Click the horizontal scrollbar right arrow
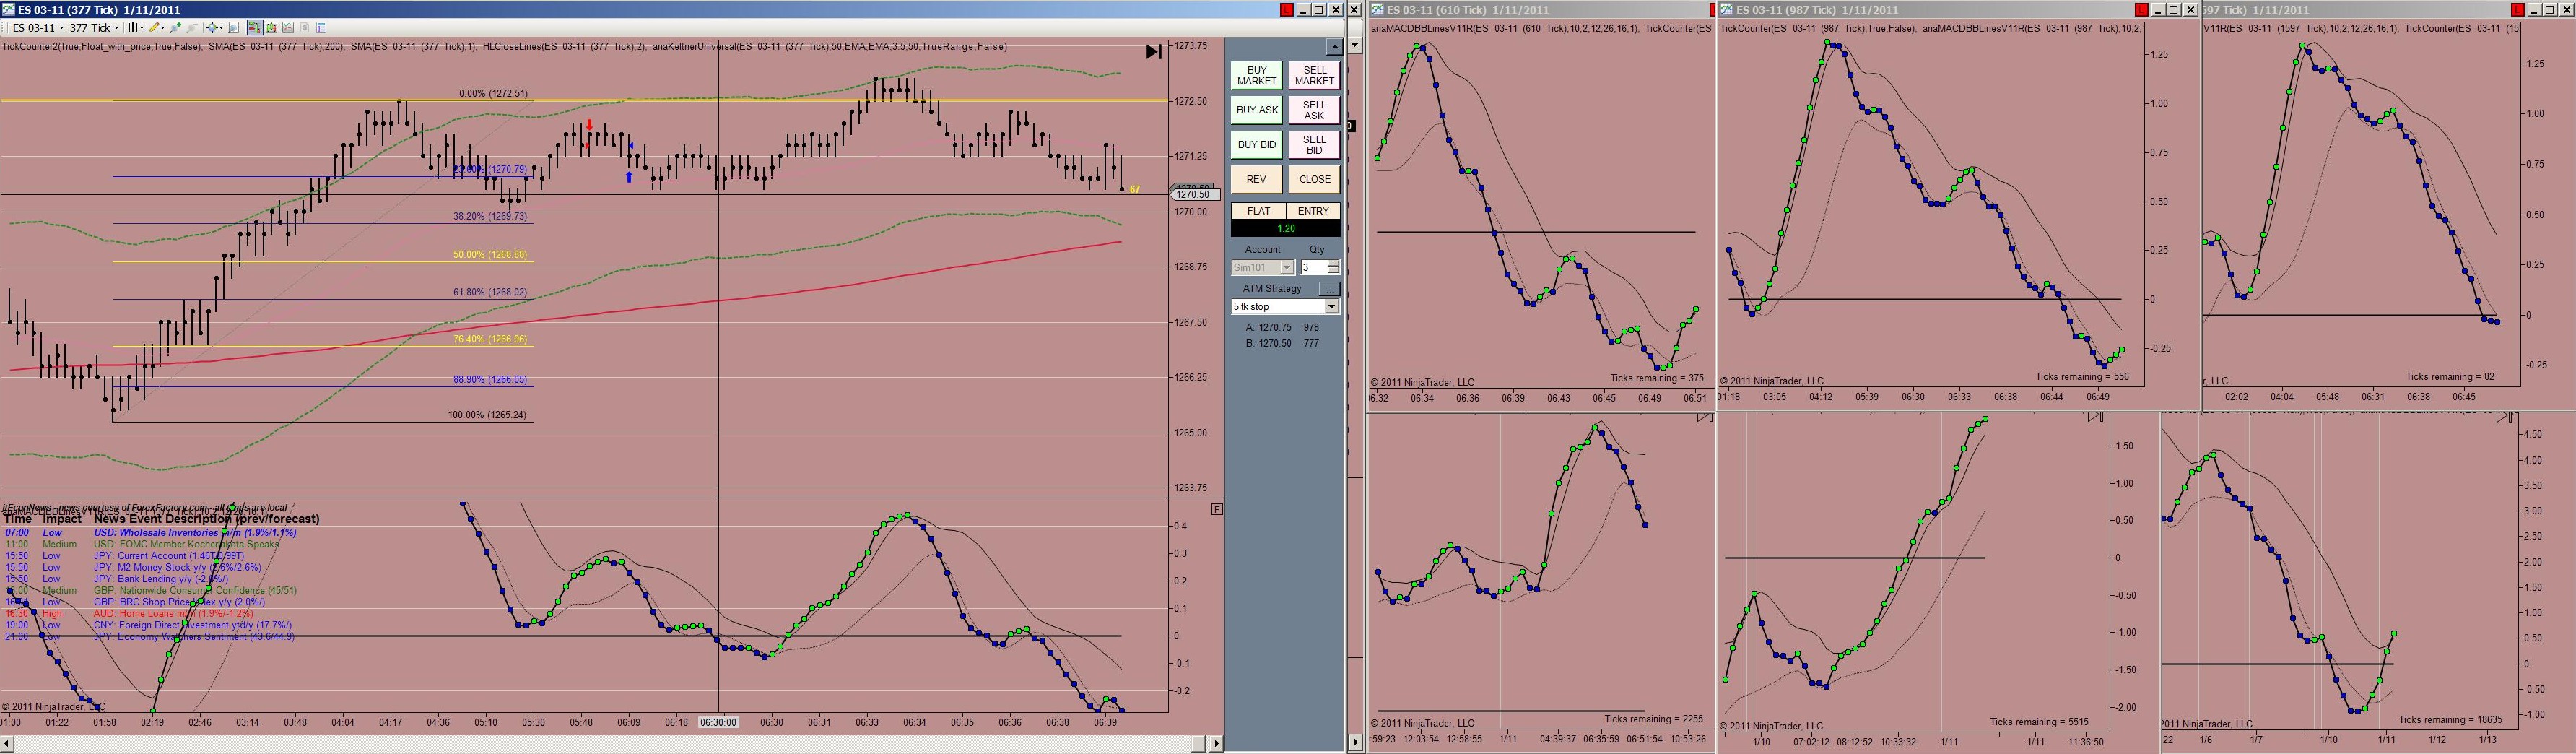 (x=1216, y=743)
